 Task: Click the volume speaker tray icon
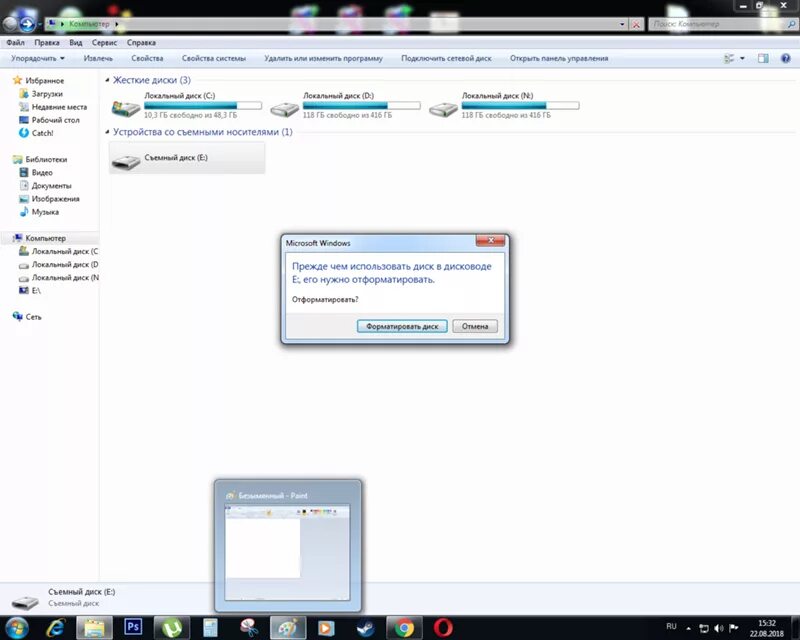click(719, 628)
